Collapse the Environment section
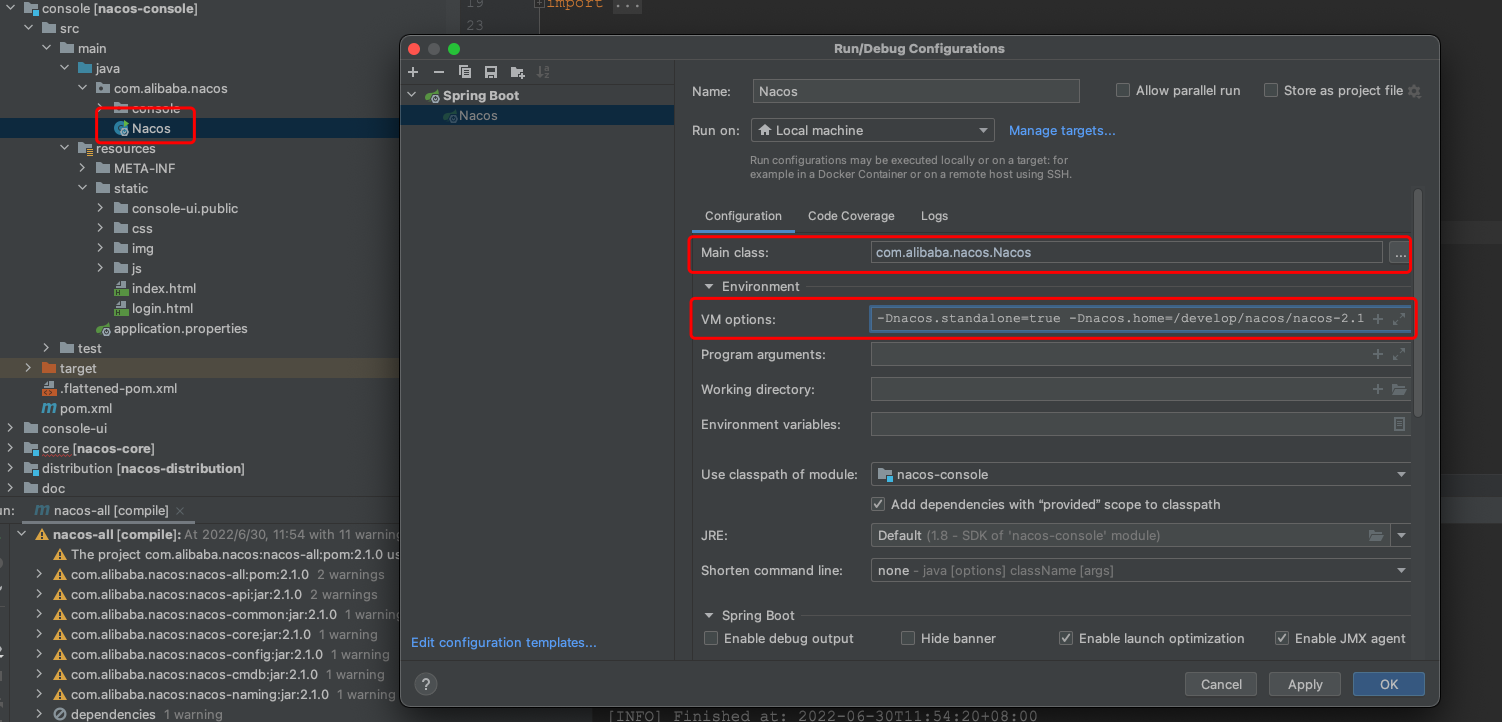 (x=709, y=287)
